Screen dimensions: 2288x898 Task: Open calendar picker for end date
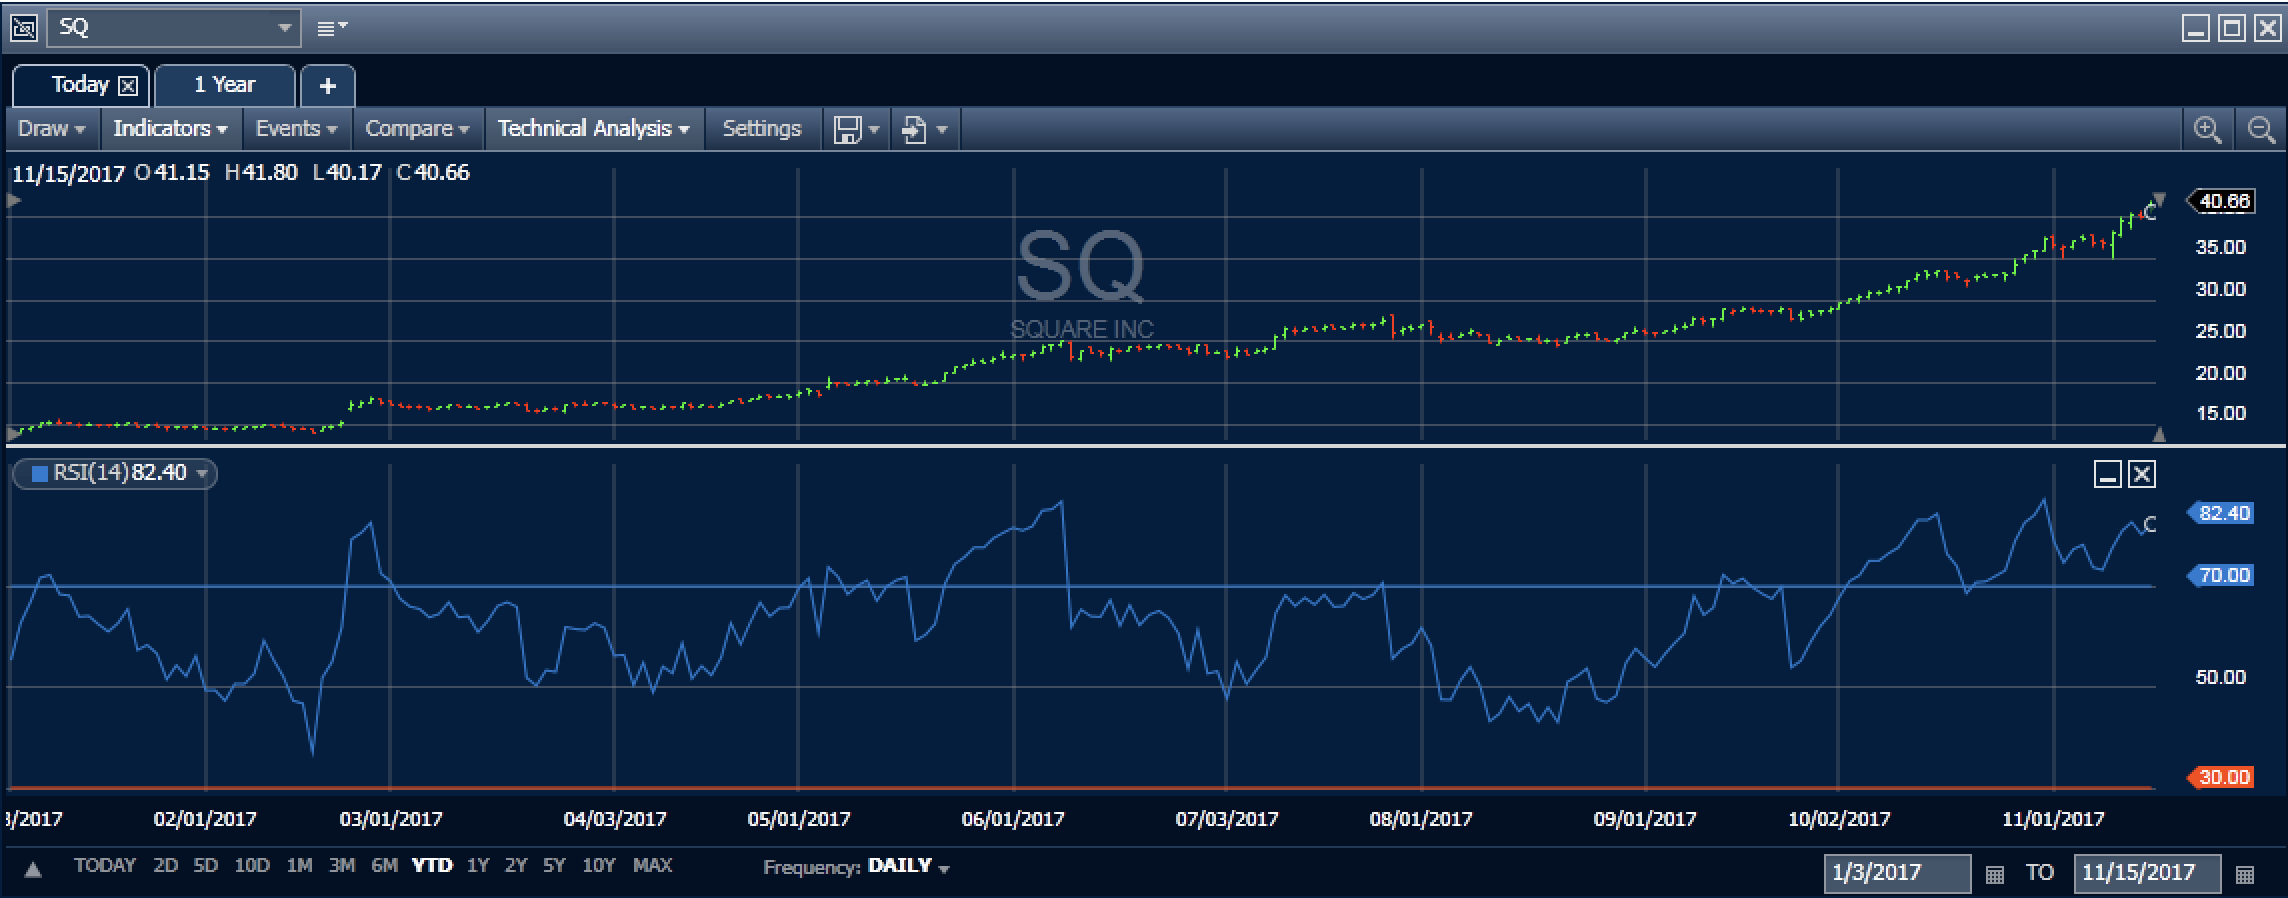point(2244,875)
